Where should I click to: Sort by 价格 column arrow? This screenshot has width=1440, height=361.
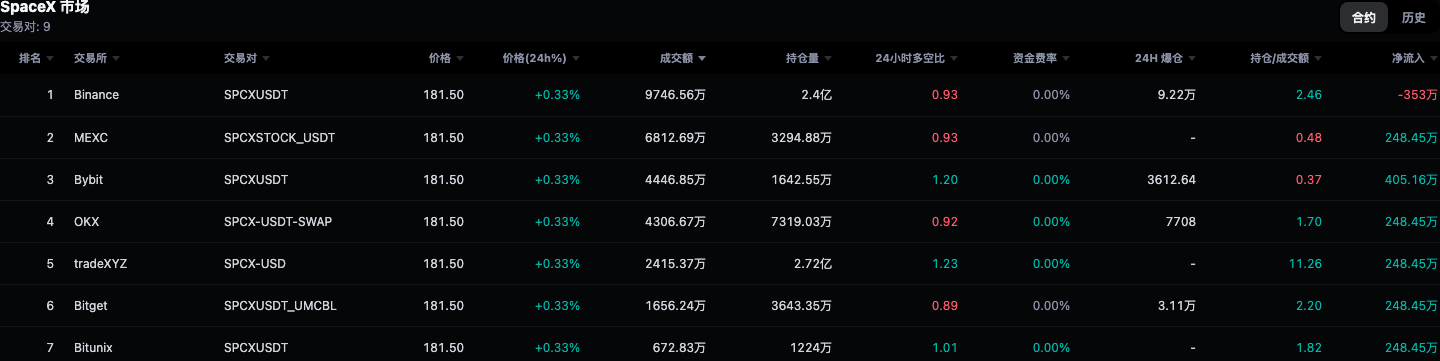click(x=459, y=59)
